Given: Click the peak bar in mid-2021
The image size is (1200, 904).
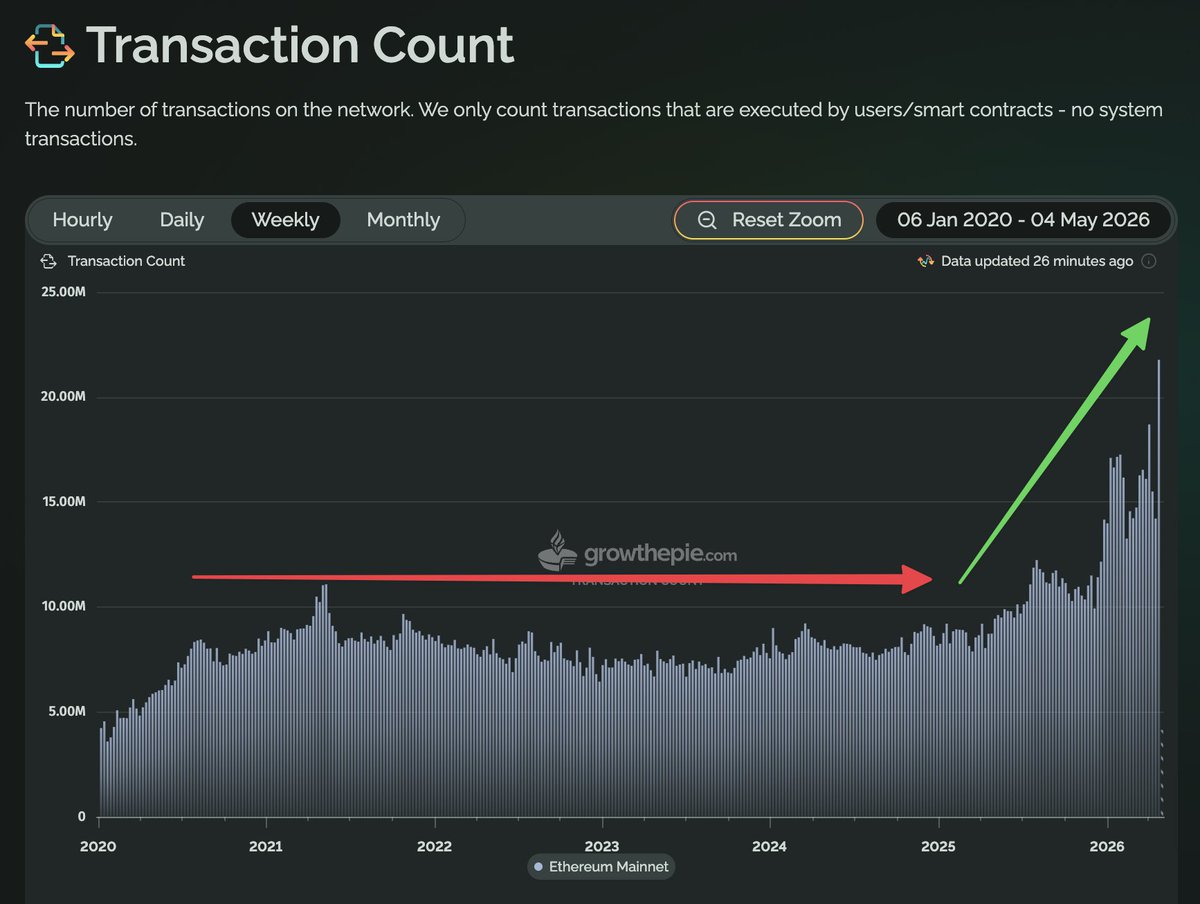Looking at the screenshot, I should [325, 700].
